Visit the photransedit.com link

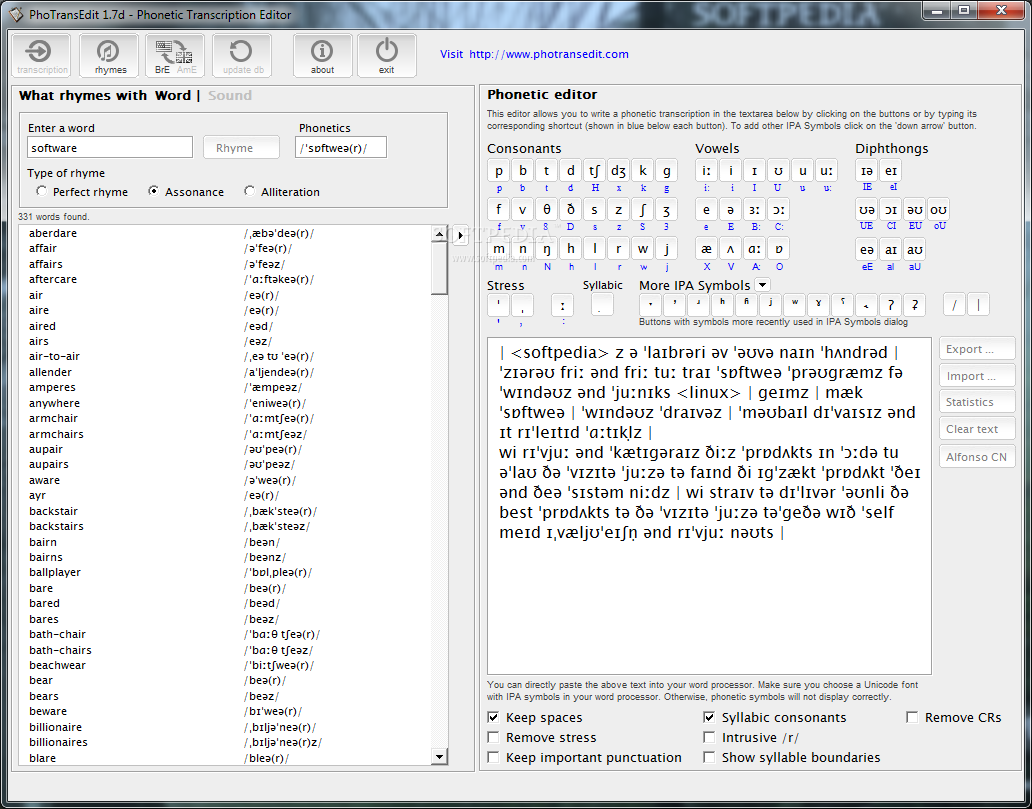coord(549,54)
